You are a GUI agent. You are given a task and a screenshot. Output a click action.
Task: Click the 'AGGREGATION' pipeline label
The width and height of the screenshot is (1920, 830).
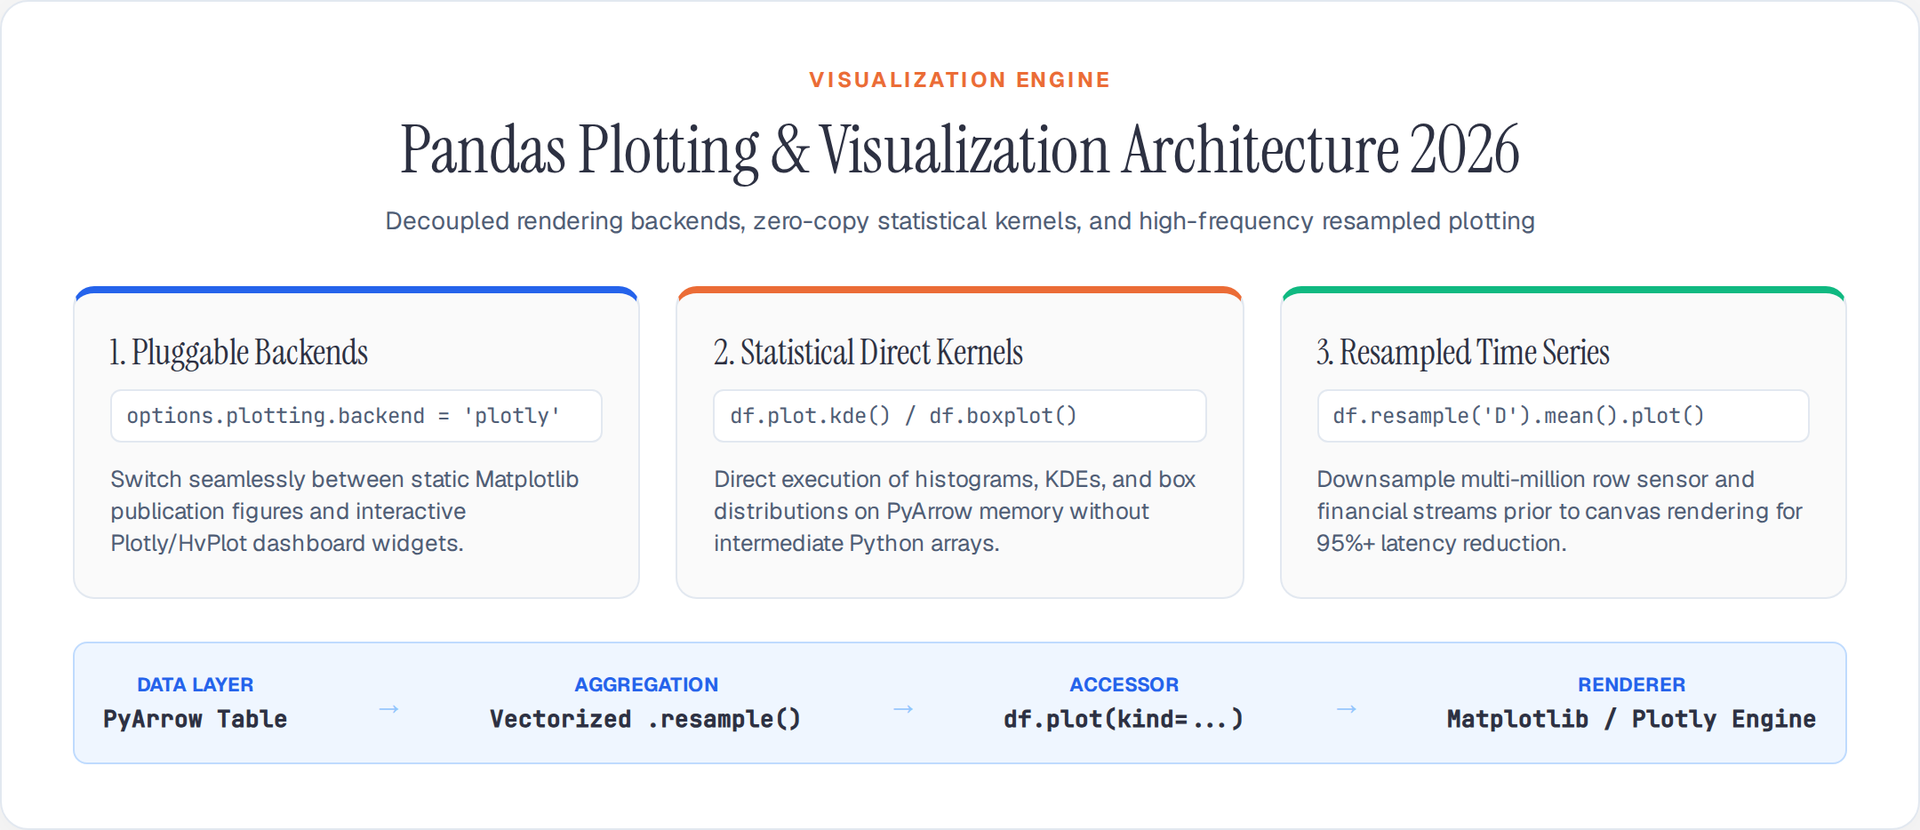646,685
